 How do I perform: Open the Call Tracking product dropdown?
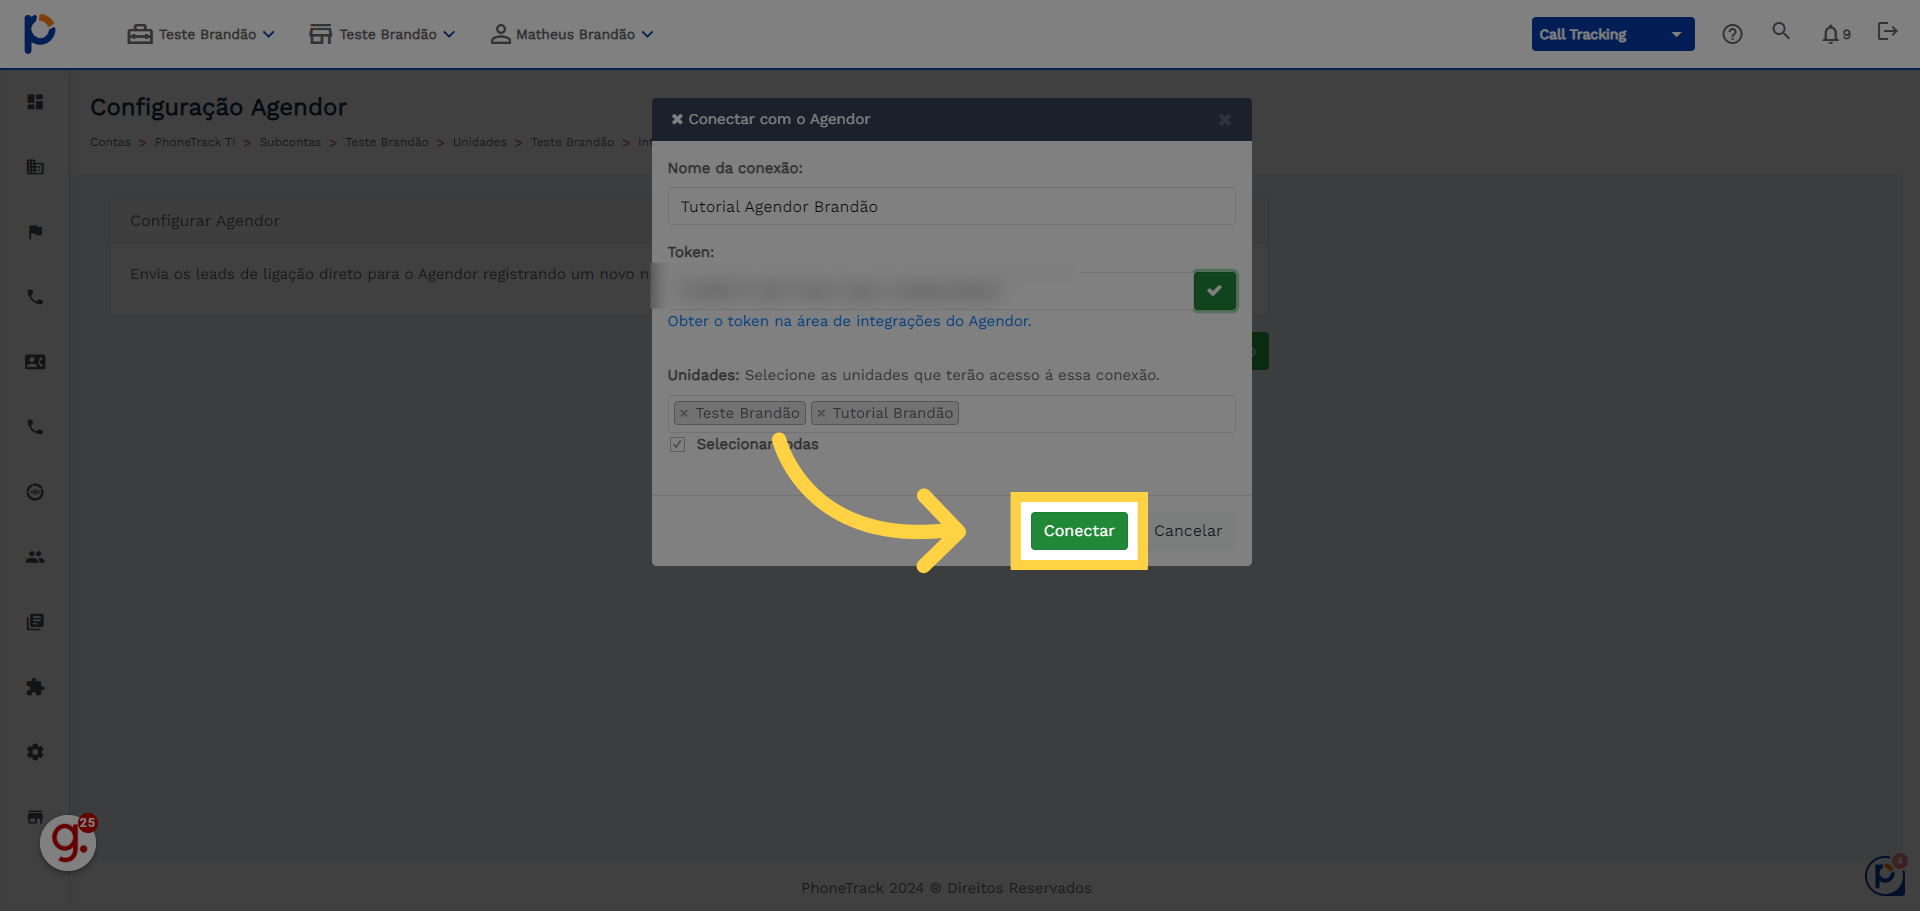(1613, 34)
